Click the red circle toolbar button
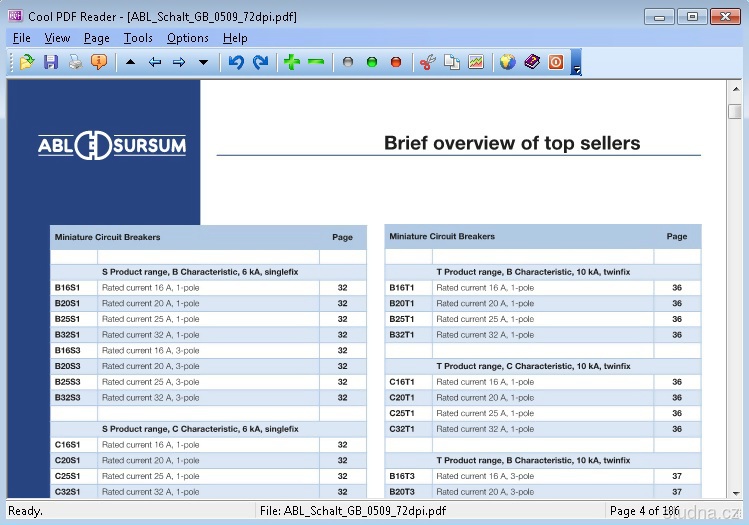The height and width of the screenshot is (525, 749). [x=396, y=62]
